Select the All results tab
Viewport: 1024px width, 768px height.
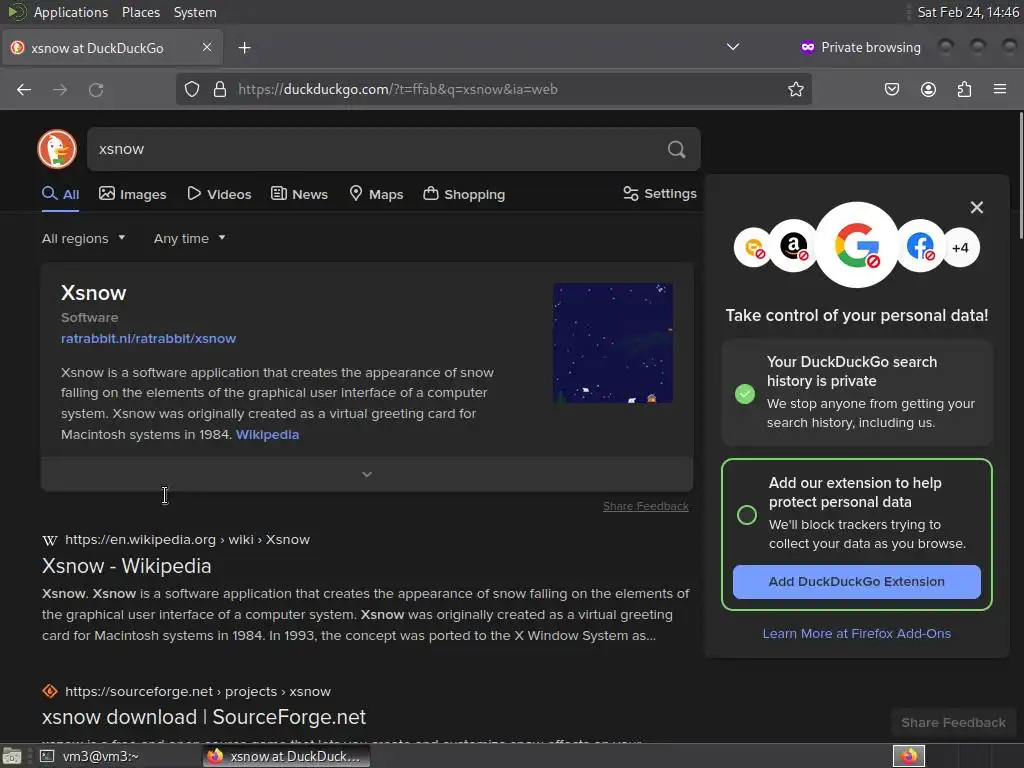point(61,194)
